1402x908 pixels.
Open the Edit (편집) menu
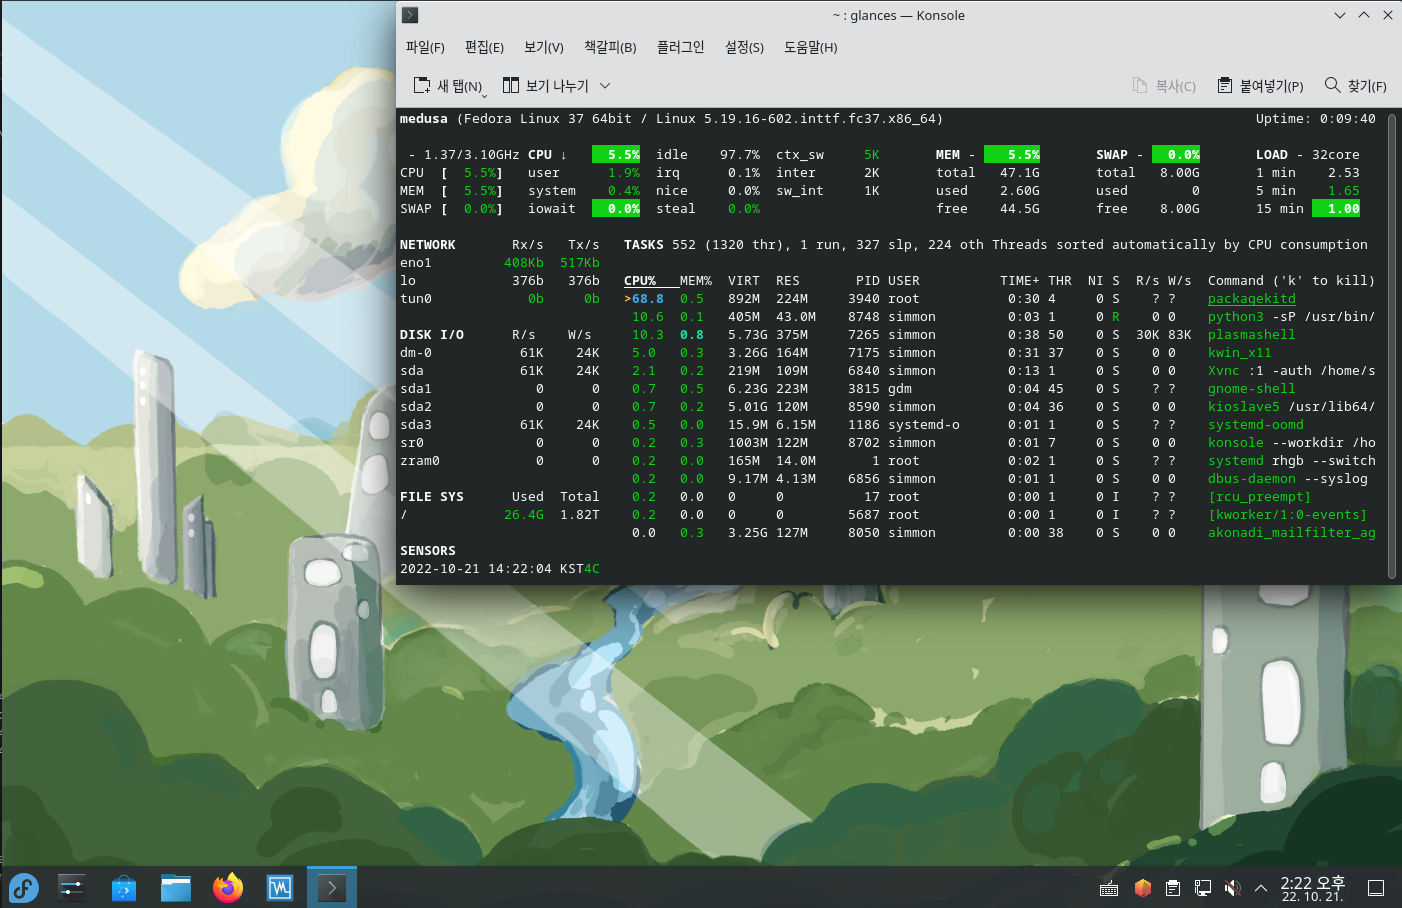coord(484,47)
